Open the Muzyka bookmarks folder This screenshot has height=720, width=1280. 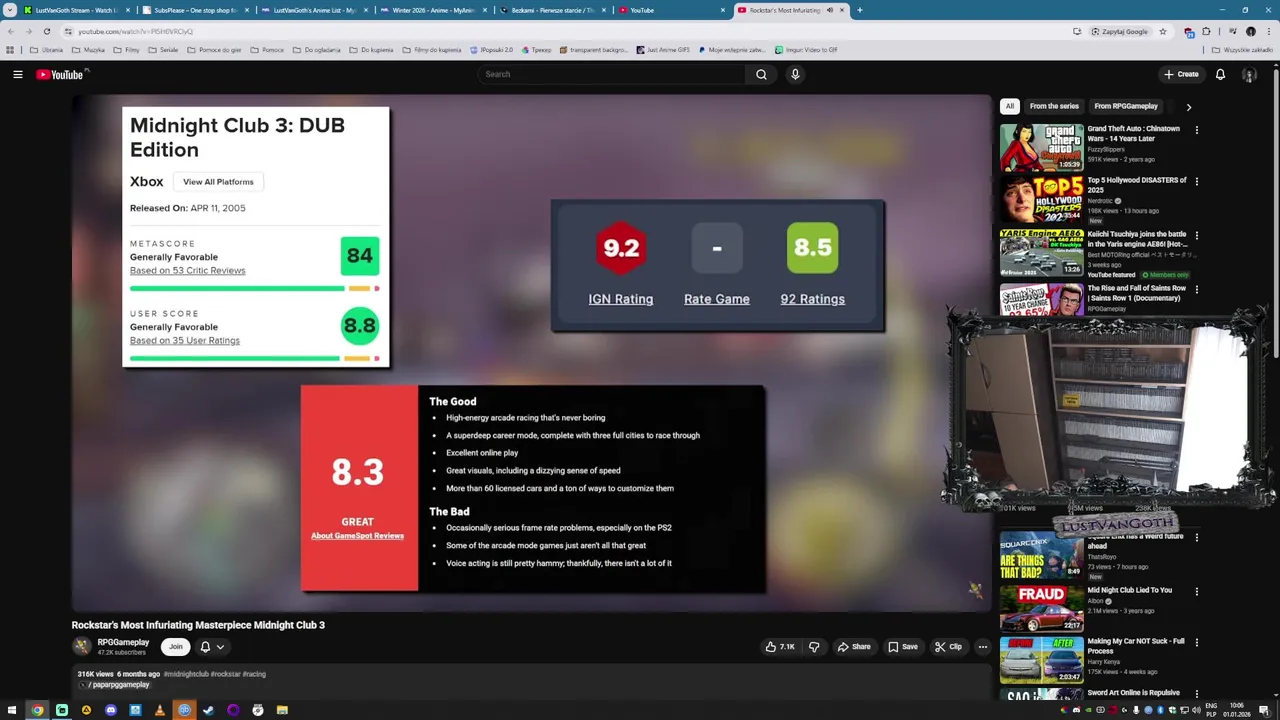88,49
